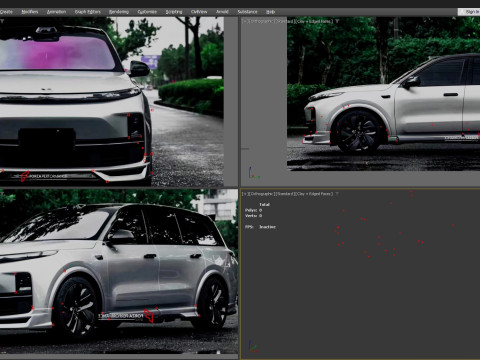
Task: Click the Verts: 0 statistic text
Action: (254, 216)
